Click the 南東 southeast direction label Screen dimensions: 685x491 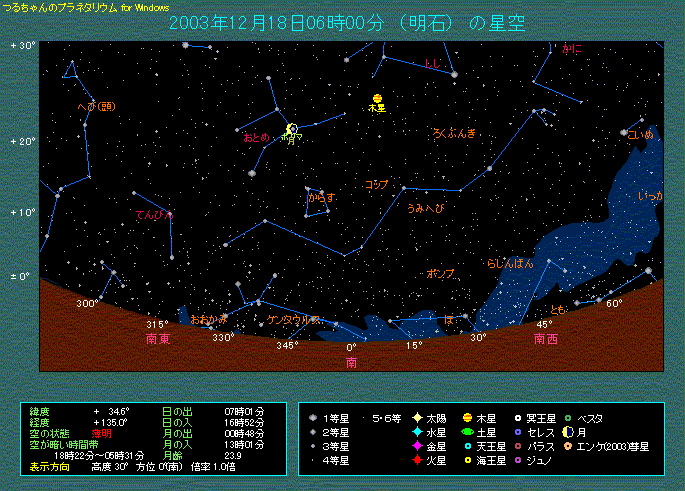[x=157, y=339]
